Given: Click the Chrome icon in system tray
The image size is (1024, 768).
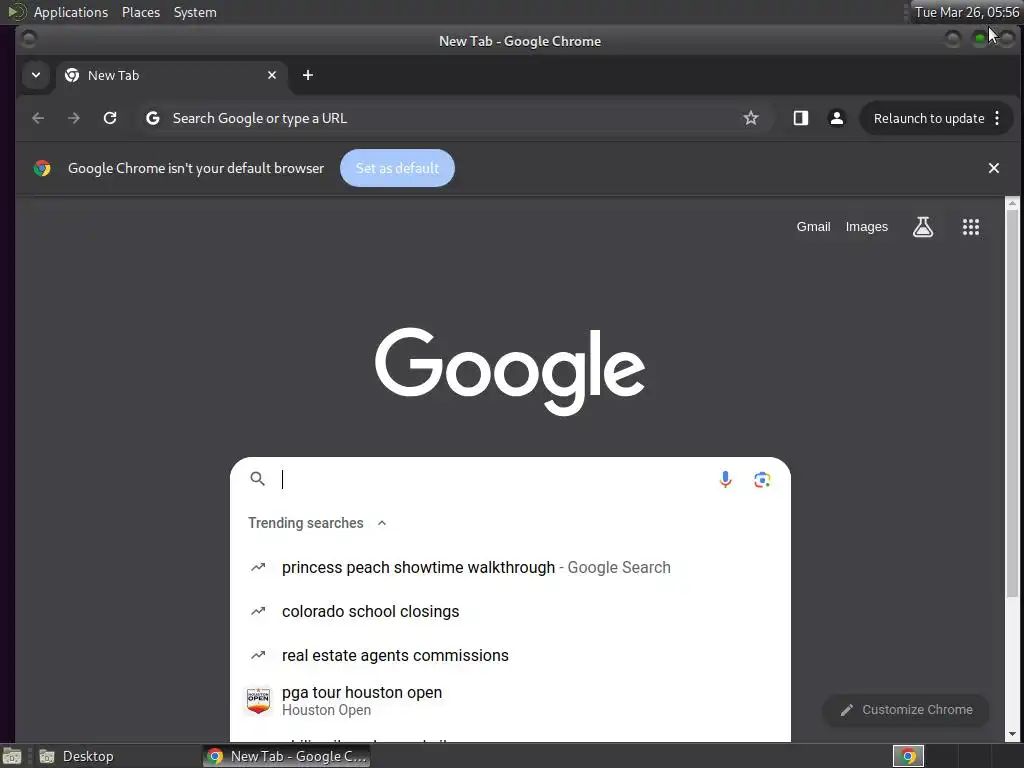Looking at the screenshot, I should coord(908,756).
